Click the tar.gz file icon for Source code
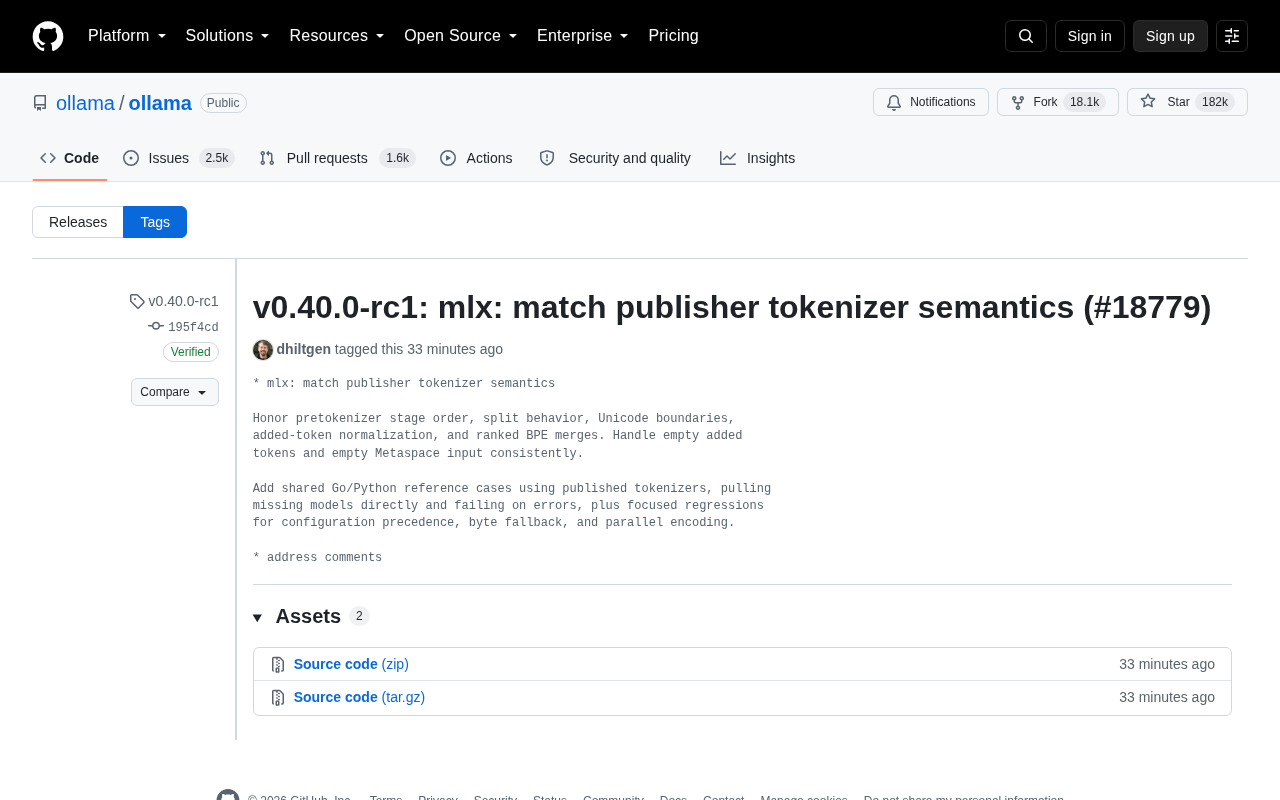Image resolution: width=1280 pixels, height=800 pixels. pos(278,697)
